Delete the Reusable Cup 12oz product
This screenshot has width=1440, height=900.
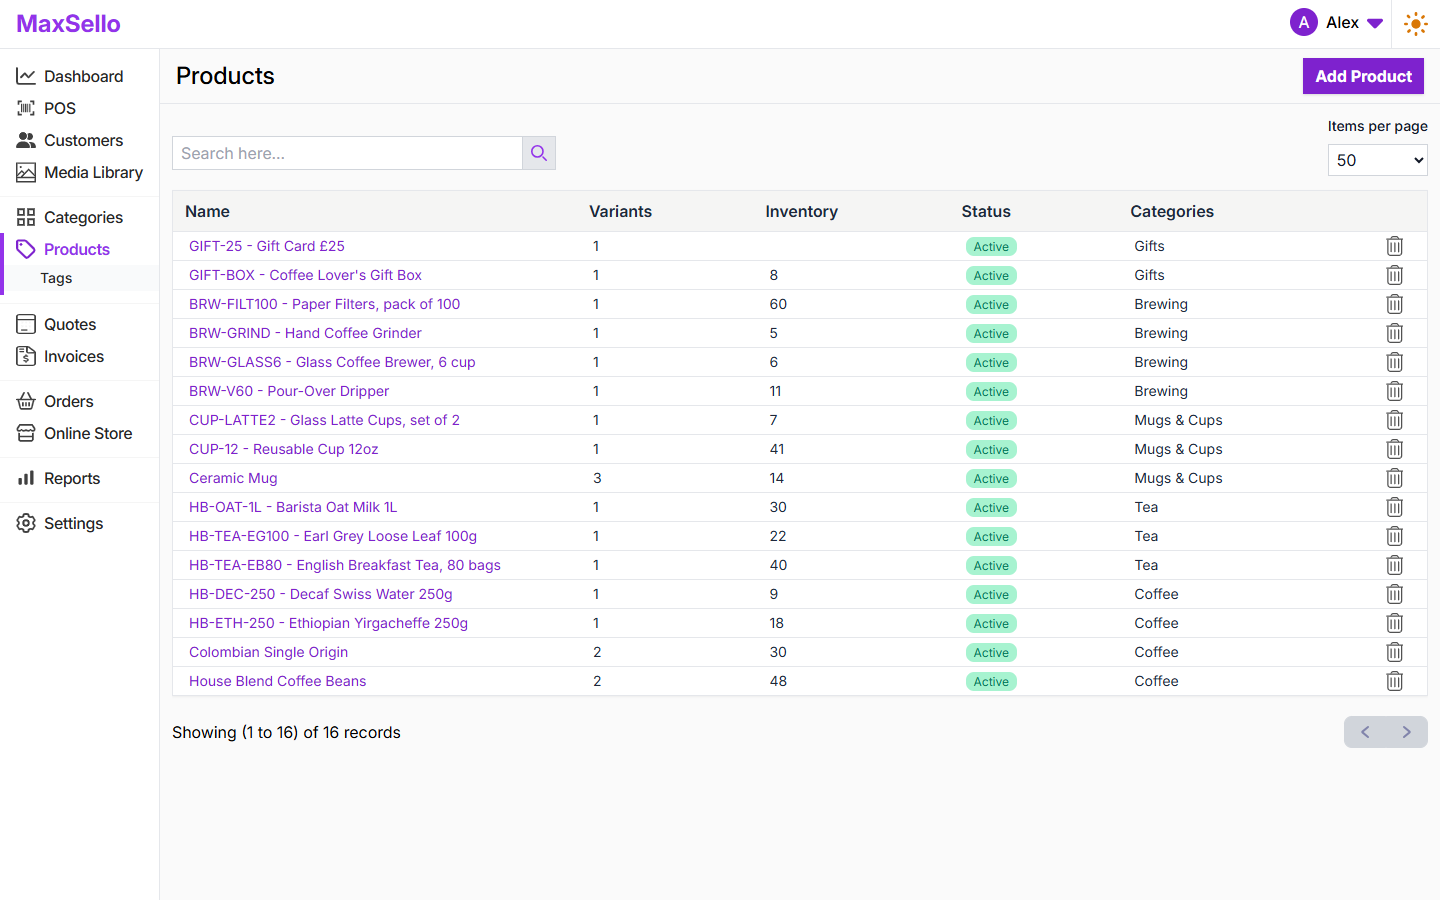click(1394, 449)
